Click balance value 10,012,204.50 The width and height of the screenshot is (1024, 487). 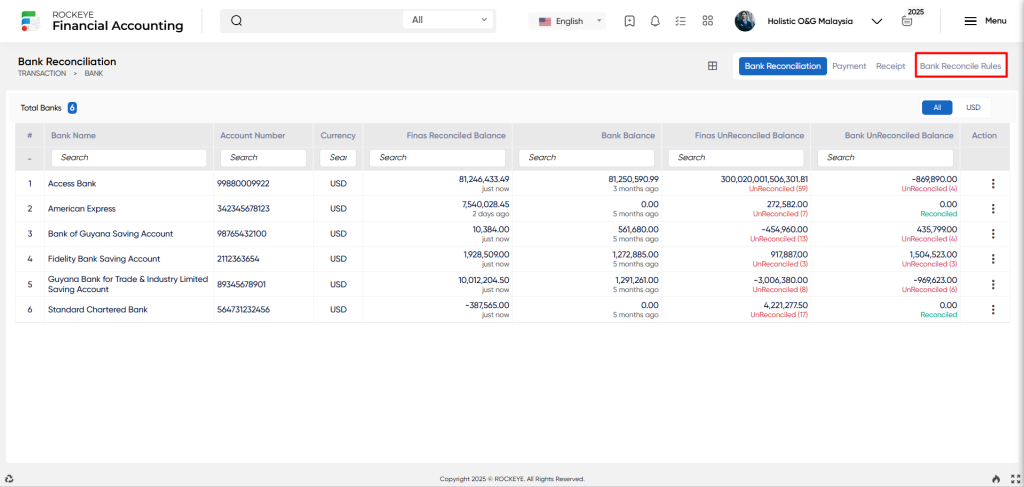pos(485,279)
